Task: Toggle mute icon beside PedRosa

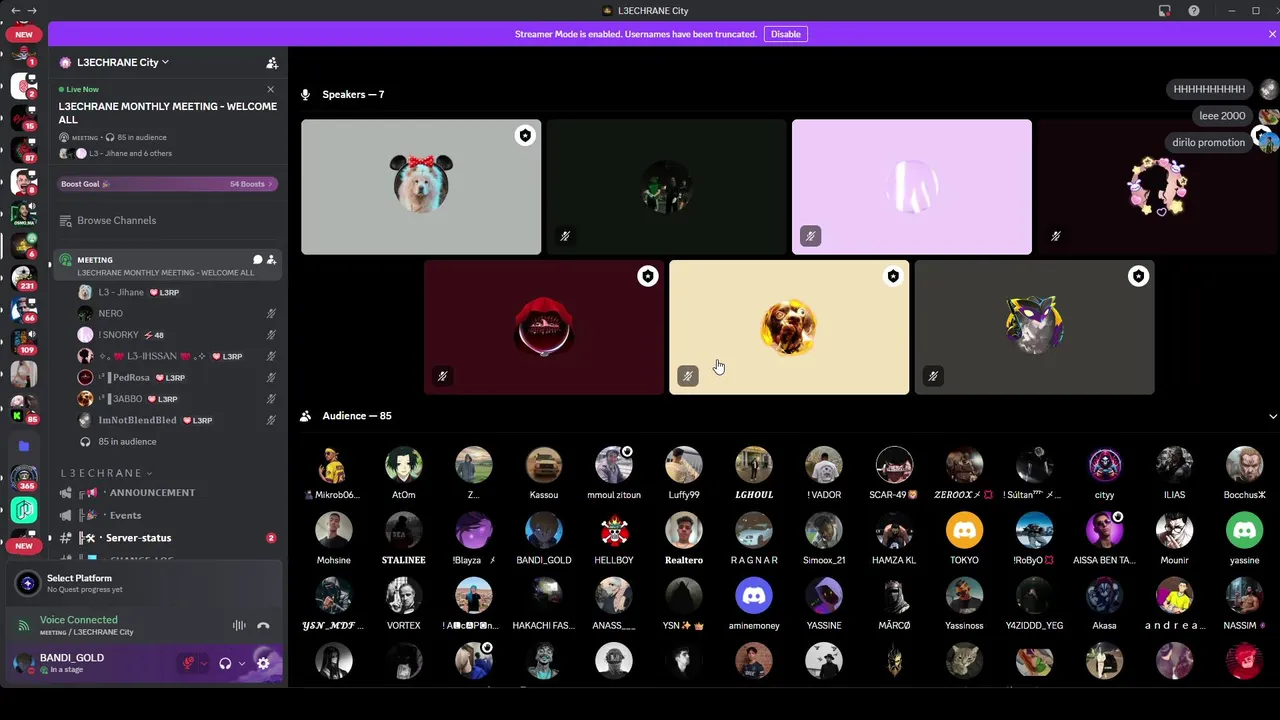Action: tap(271, 378)
